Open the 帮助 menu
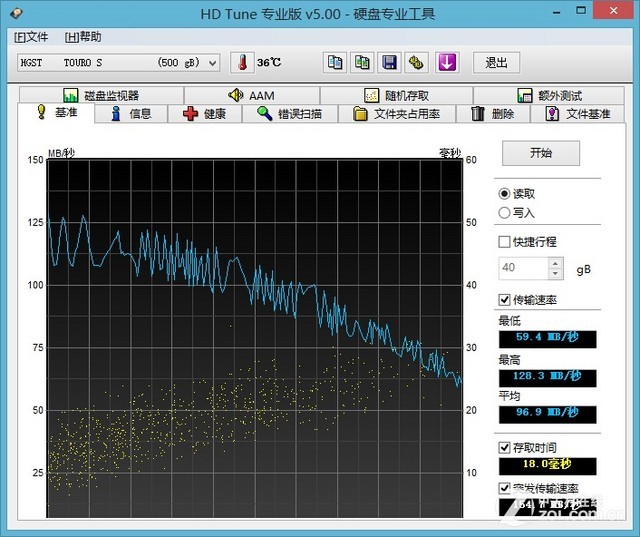 [x=83, y=37]
